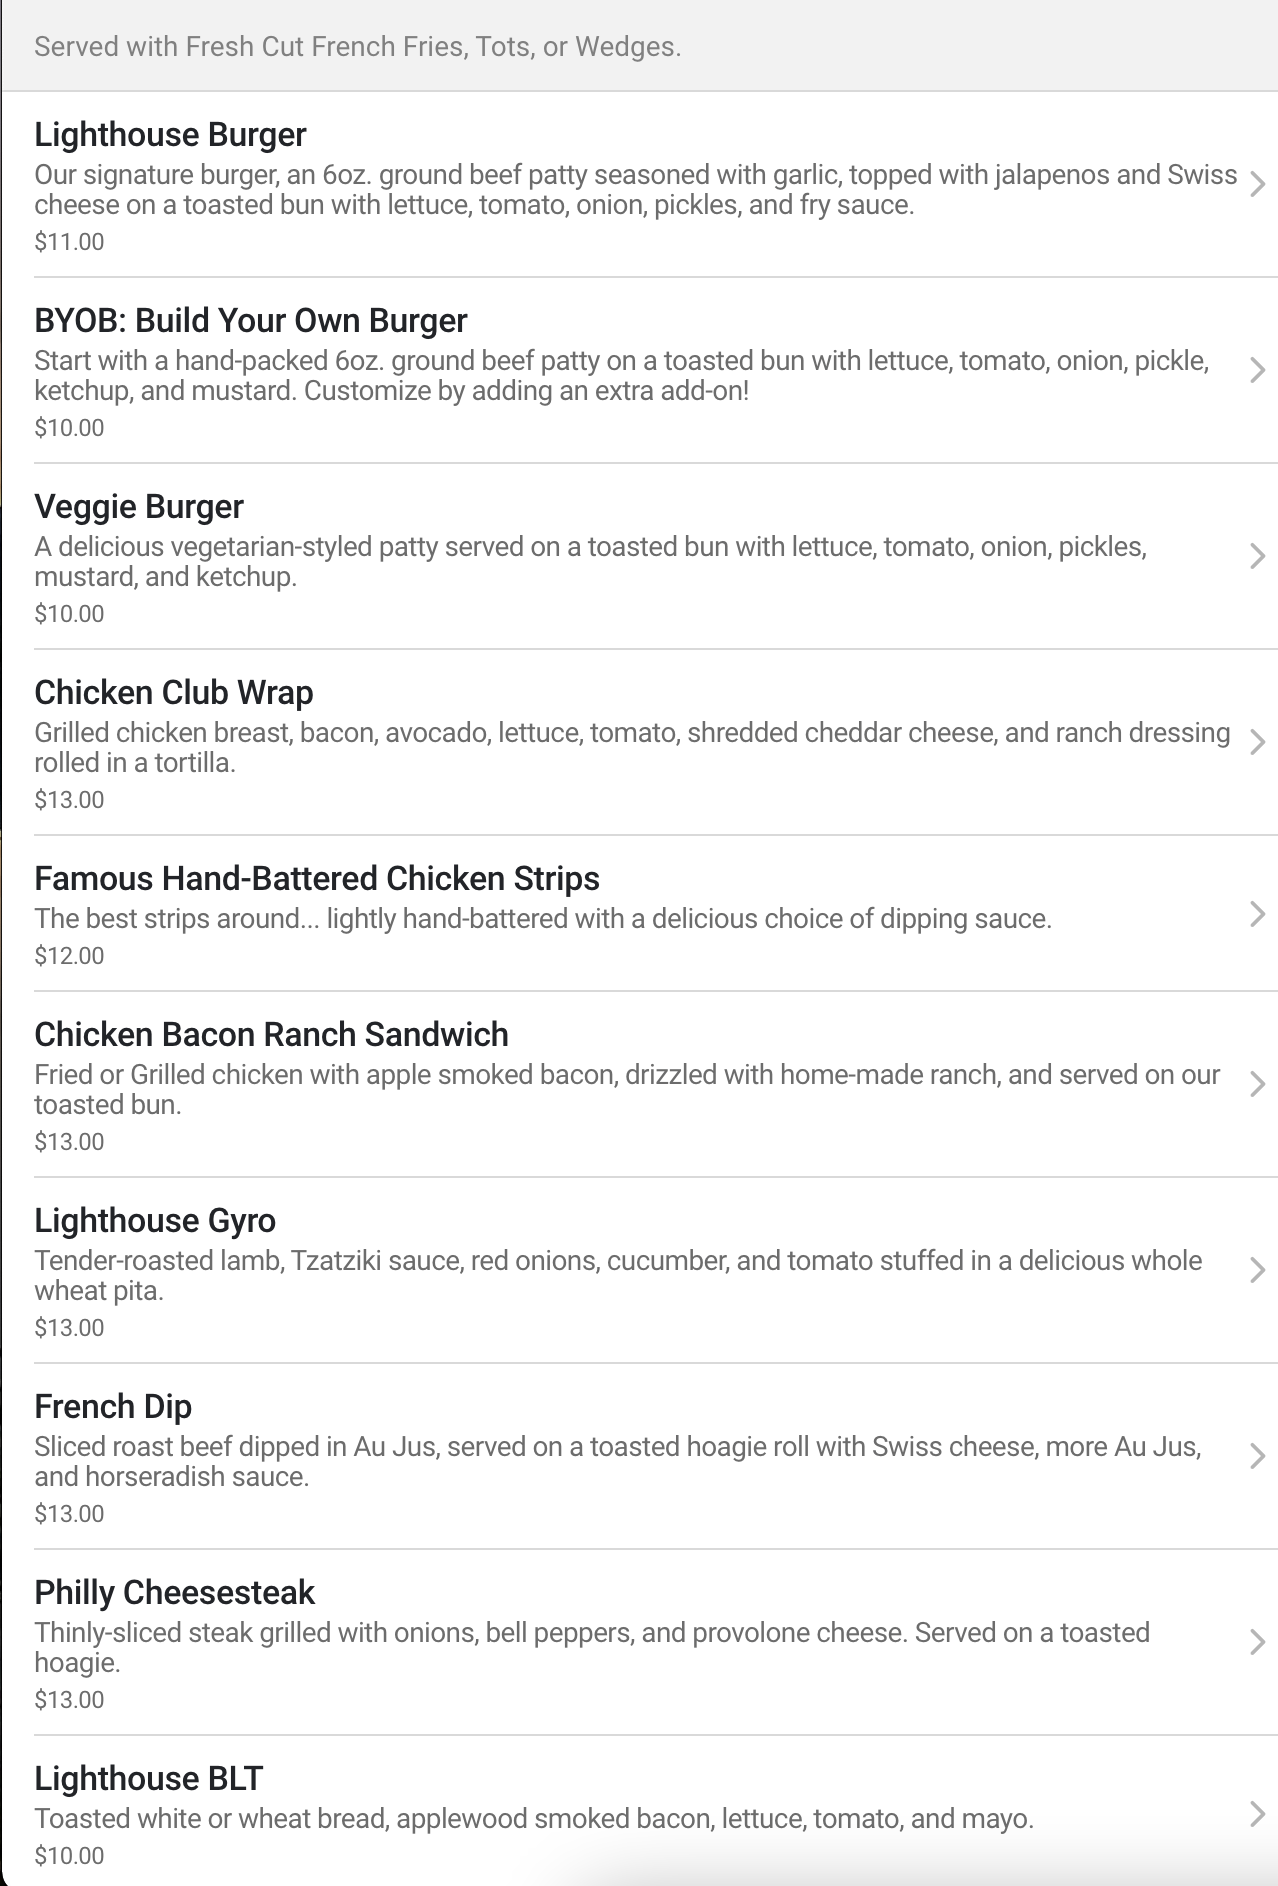
Task: Click the Lighthouse Gyro arrow icon
Action: point(1258,1270)
